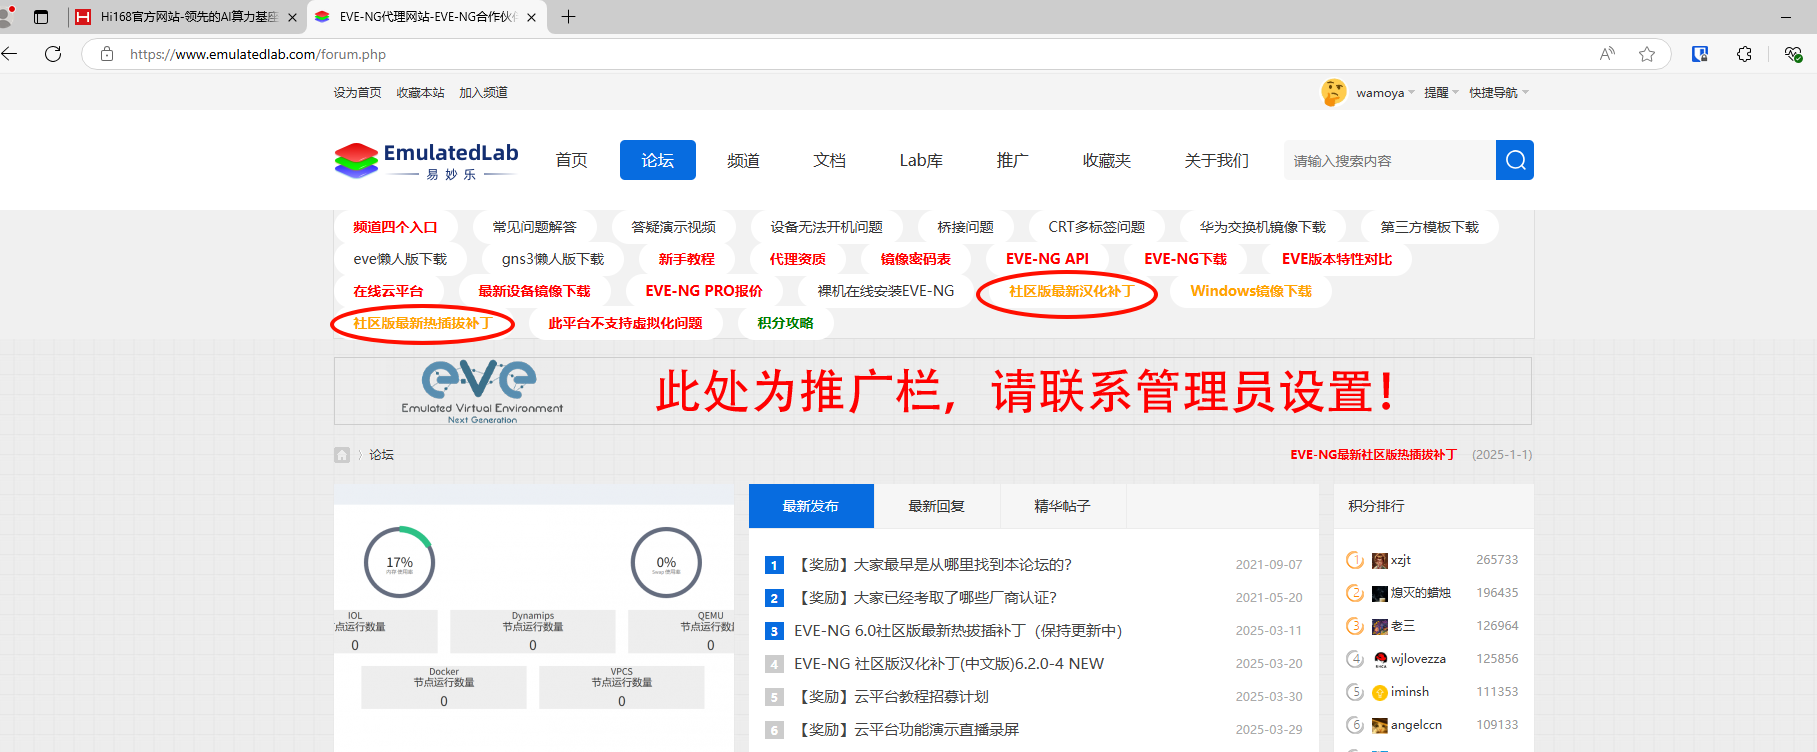The width and height of the screenshot is (1817, 752).
Task: Open the 收藏夹 nav item
Action: click(x=1107, y=160)
